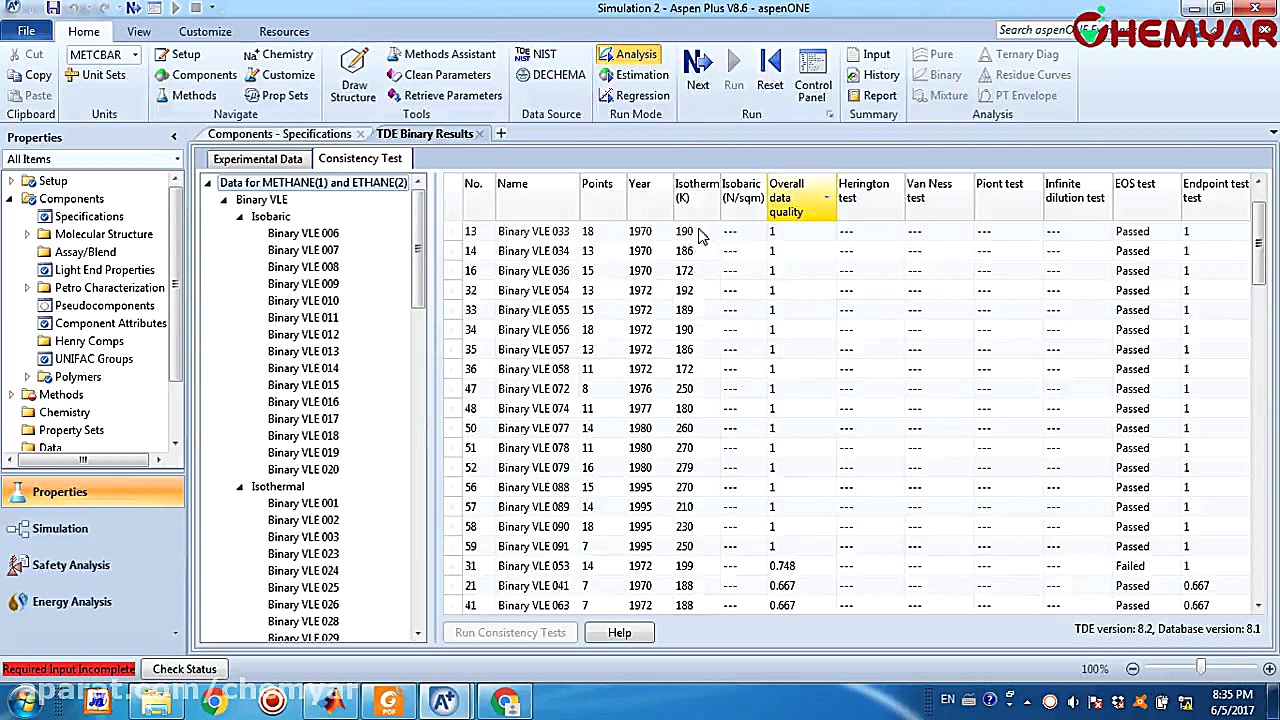This screenshot has width=1280, height=720.
Task: Switch run mode to Regression
Action: click(633, 96)
